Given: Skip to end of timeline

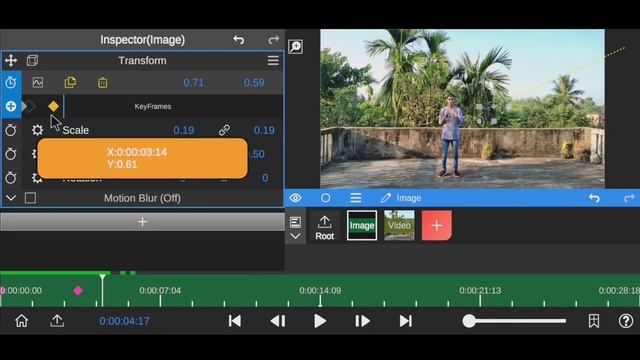Looking at the screenshot, I should [x=405, y=321].
